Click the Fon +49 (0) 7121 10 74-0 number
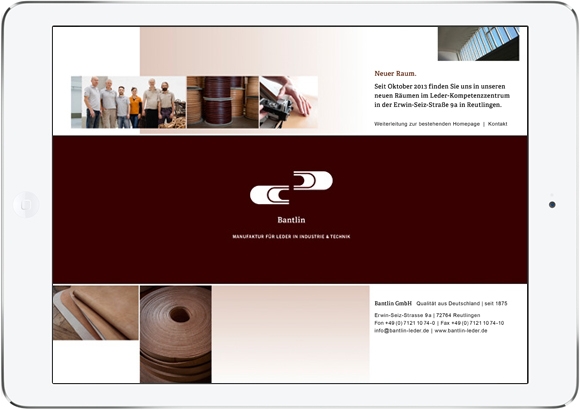Screen dimensions: 580x410 click(x=405, y=323)
